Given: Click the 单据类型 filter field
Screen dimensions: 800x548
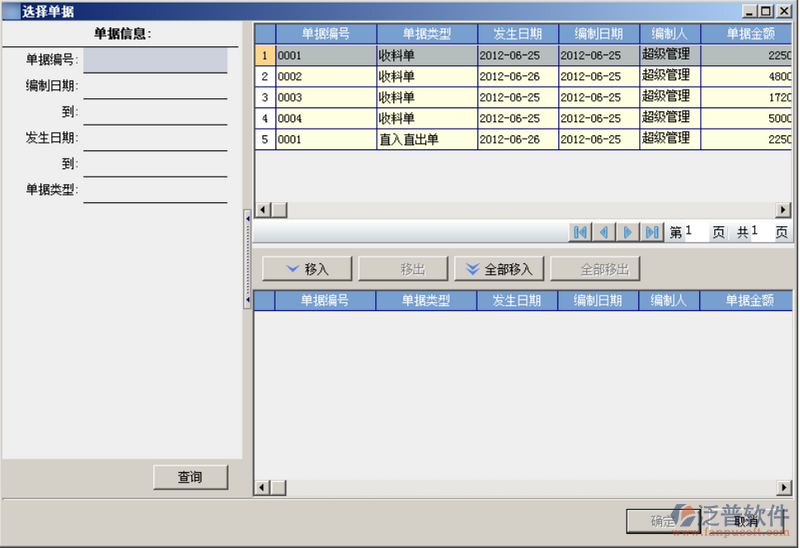Looking at the screenshot, I should point(155,190).
